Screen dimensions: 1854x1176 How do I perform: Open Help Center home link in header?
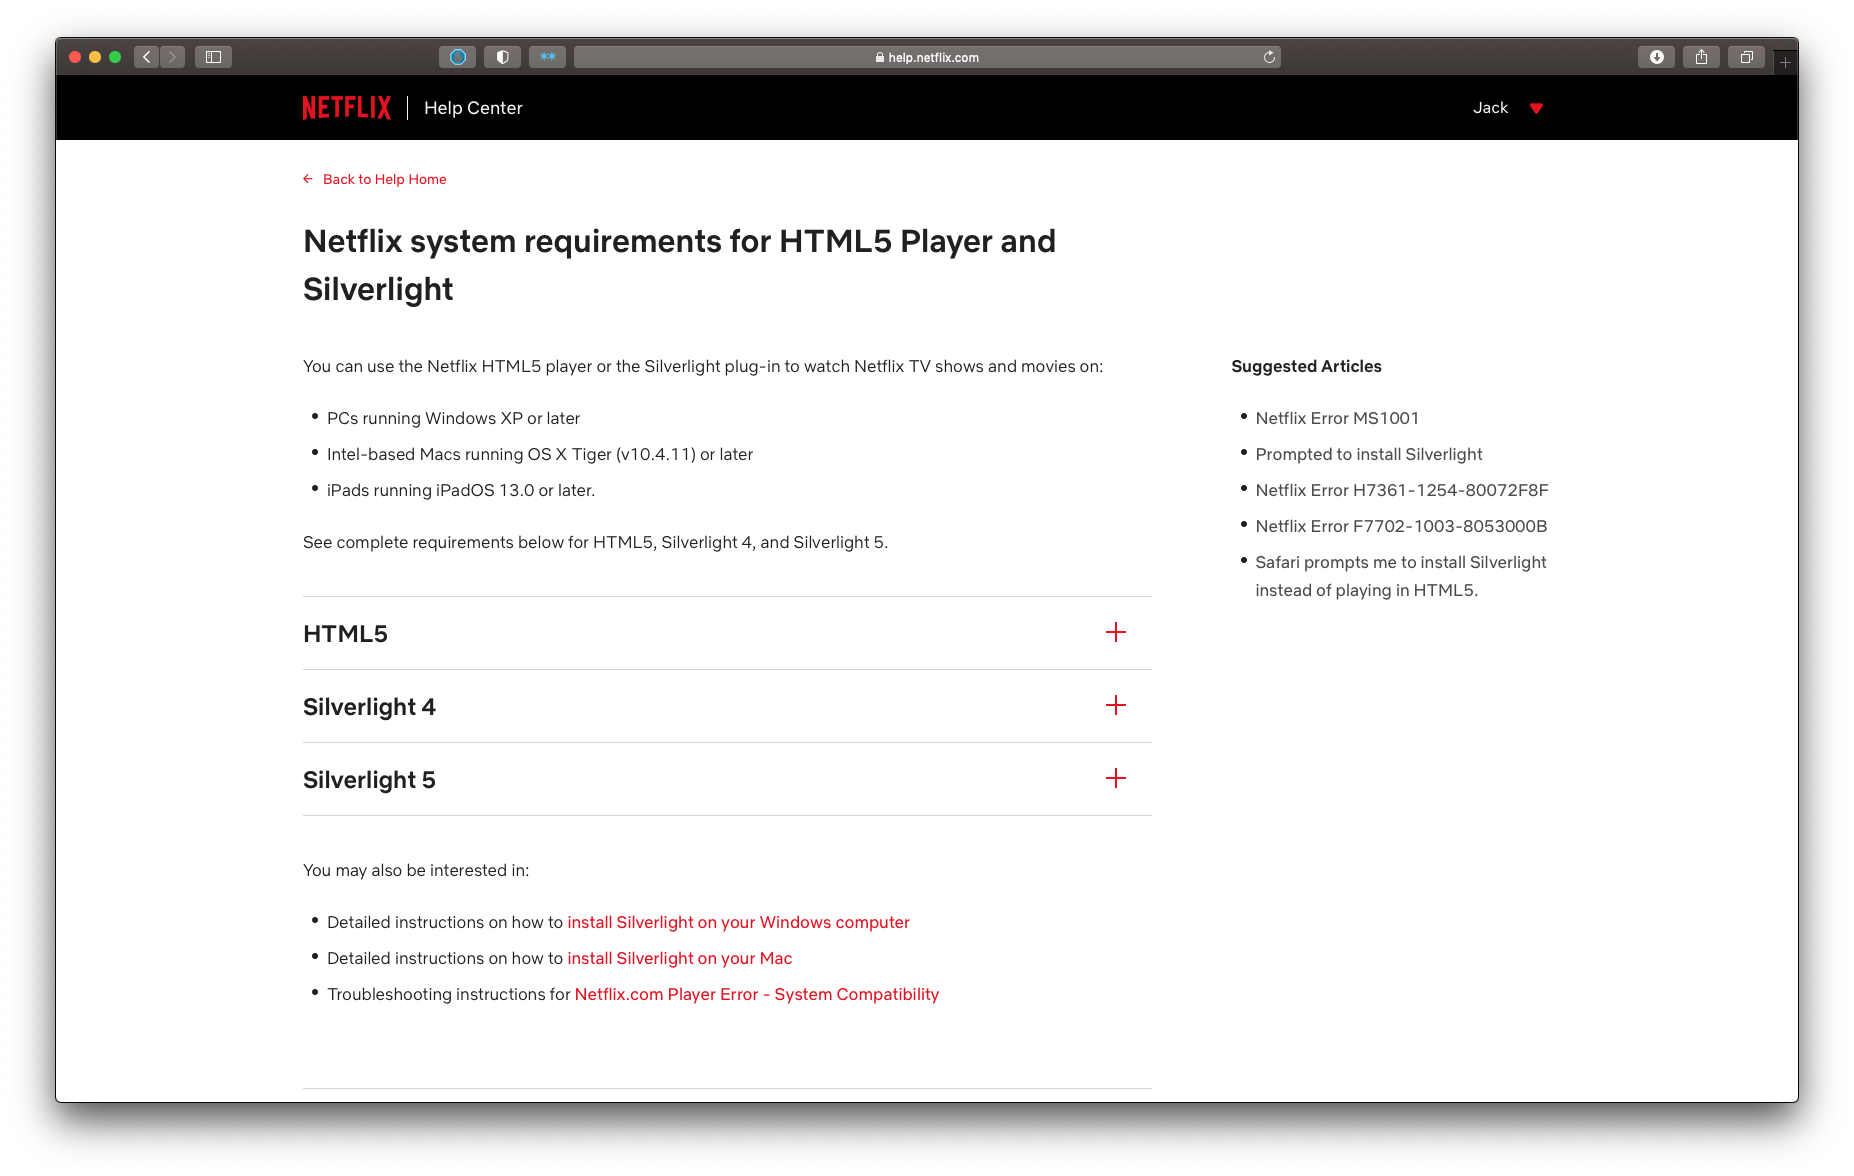(473, 108)
